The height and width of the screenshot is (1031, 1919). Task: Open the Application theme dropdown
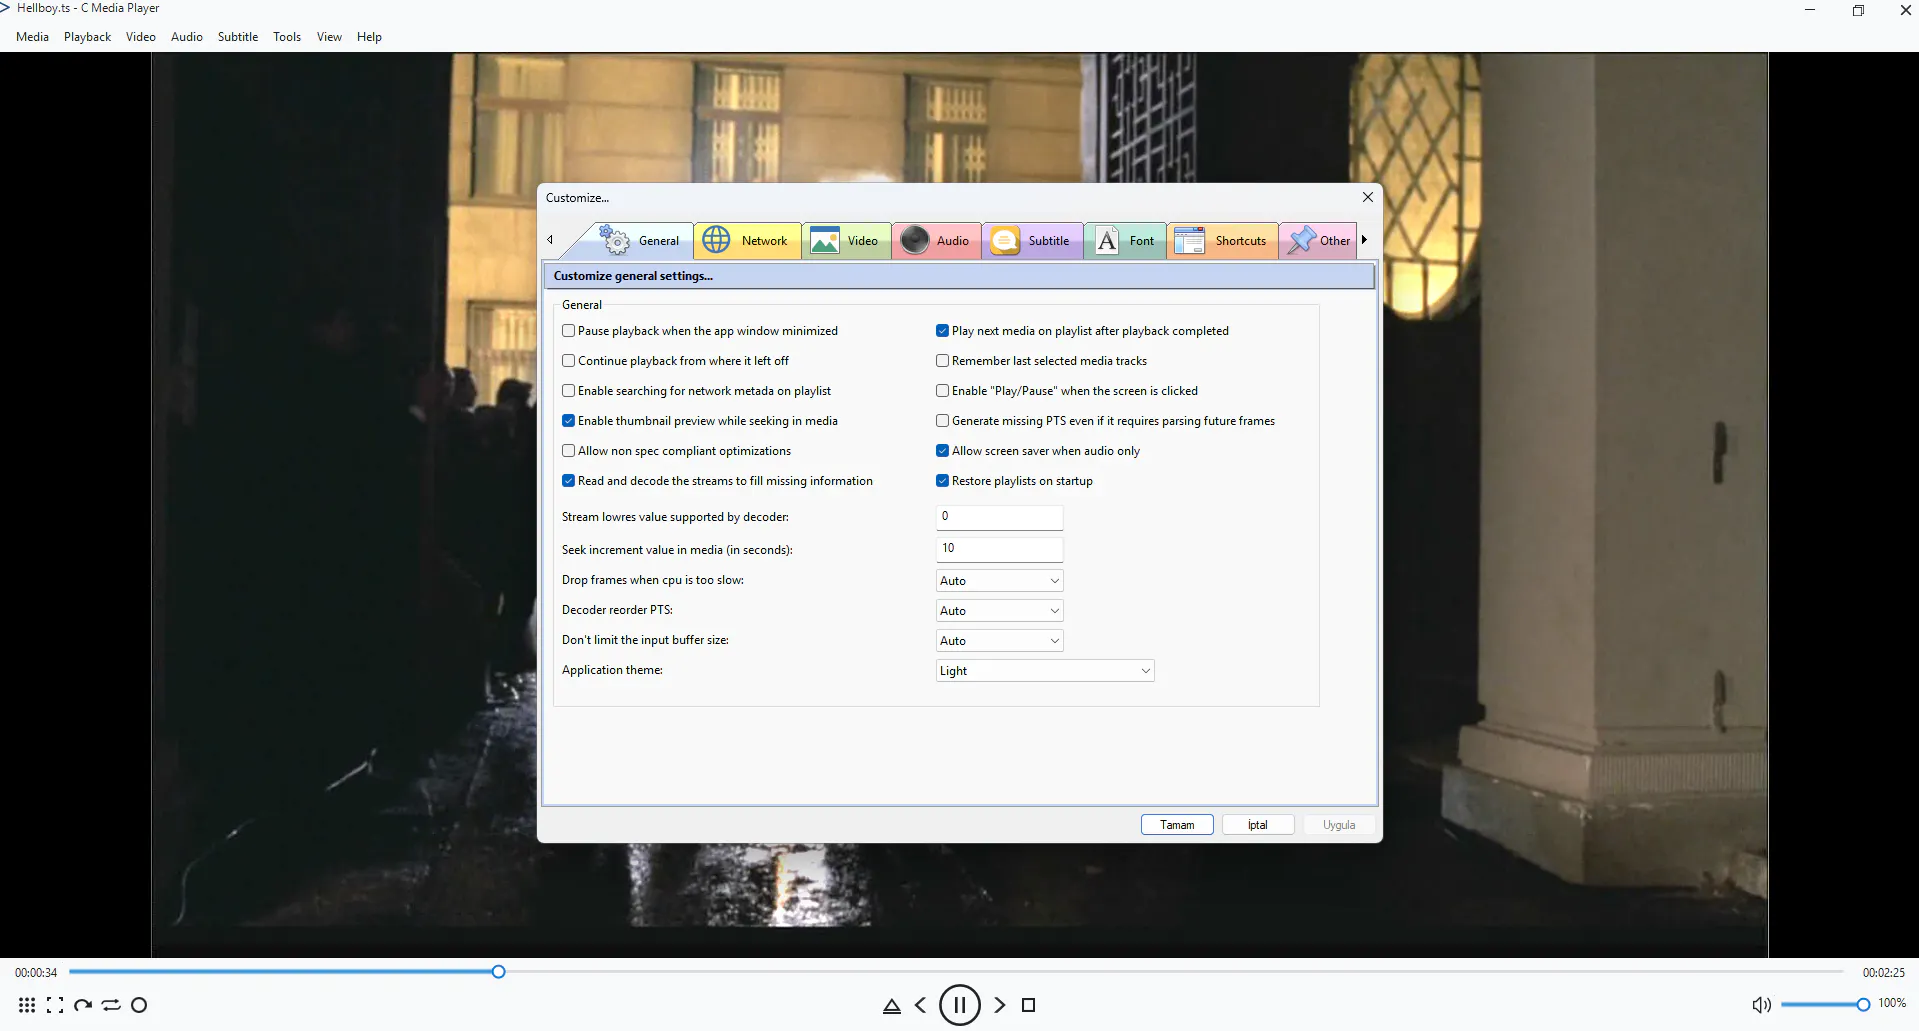[x=1045, y=671]
